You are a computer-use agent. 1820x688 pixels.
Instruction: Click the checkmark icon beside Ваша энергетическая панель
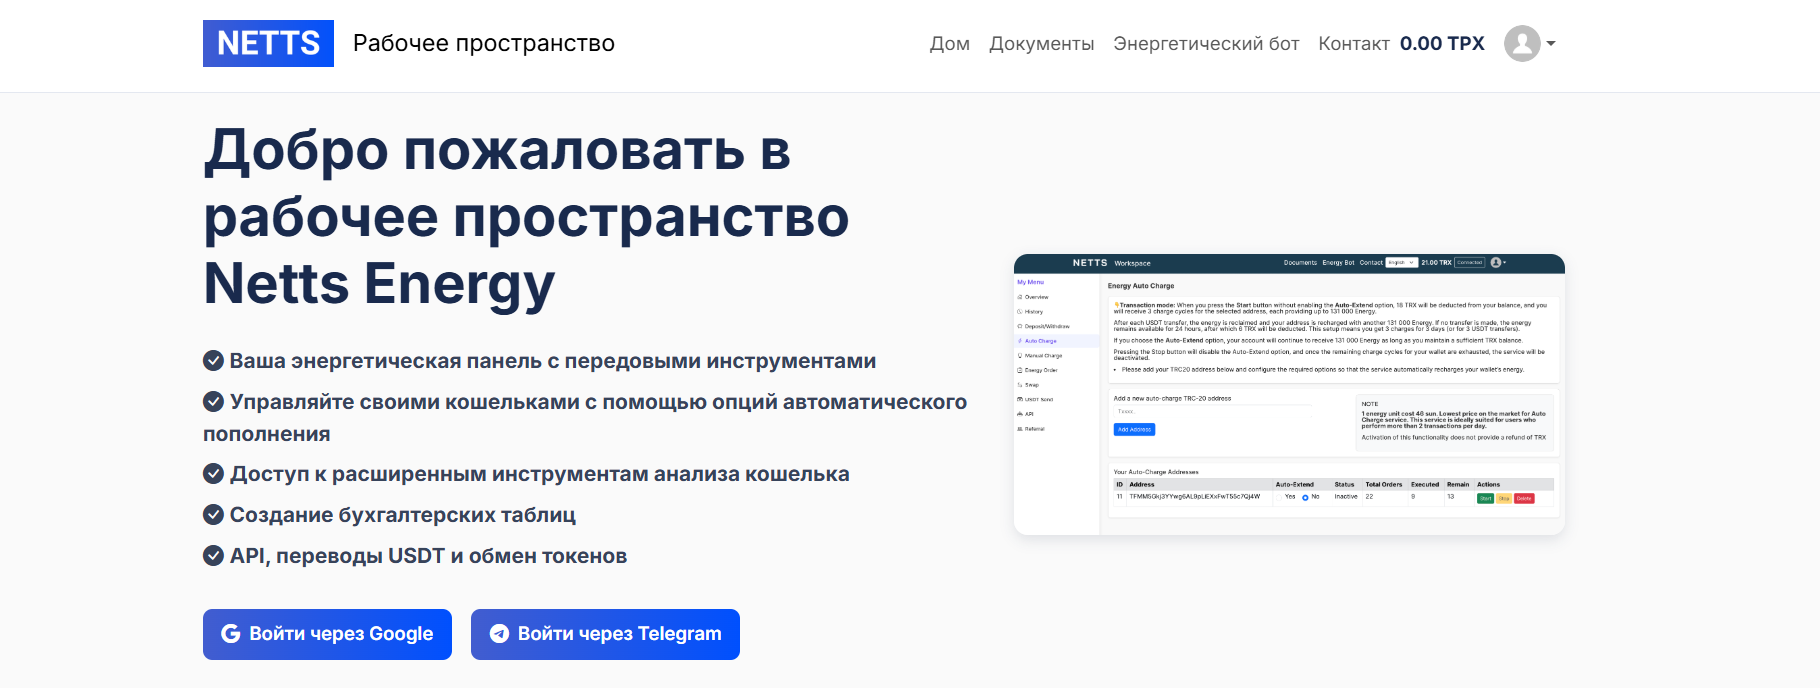pos(213,361)
